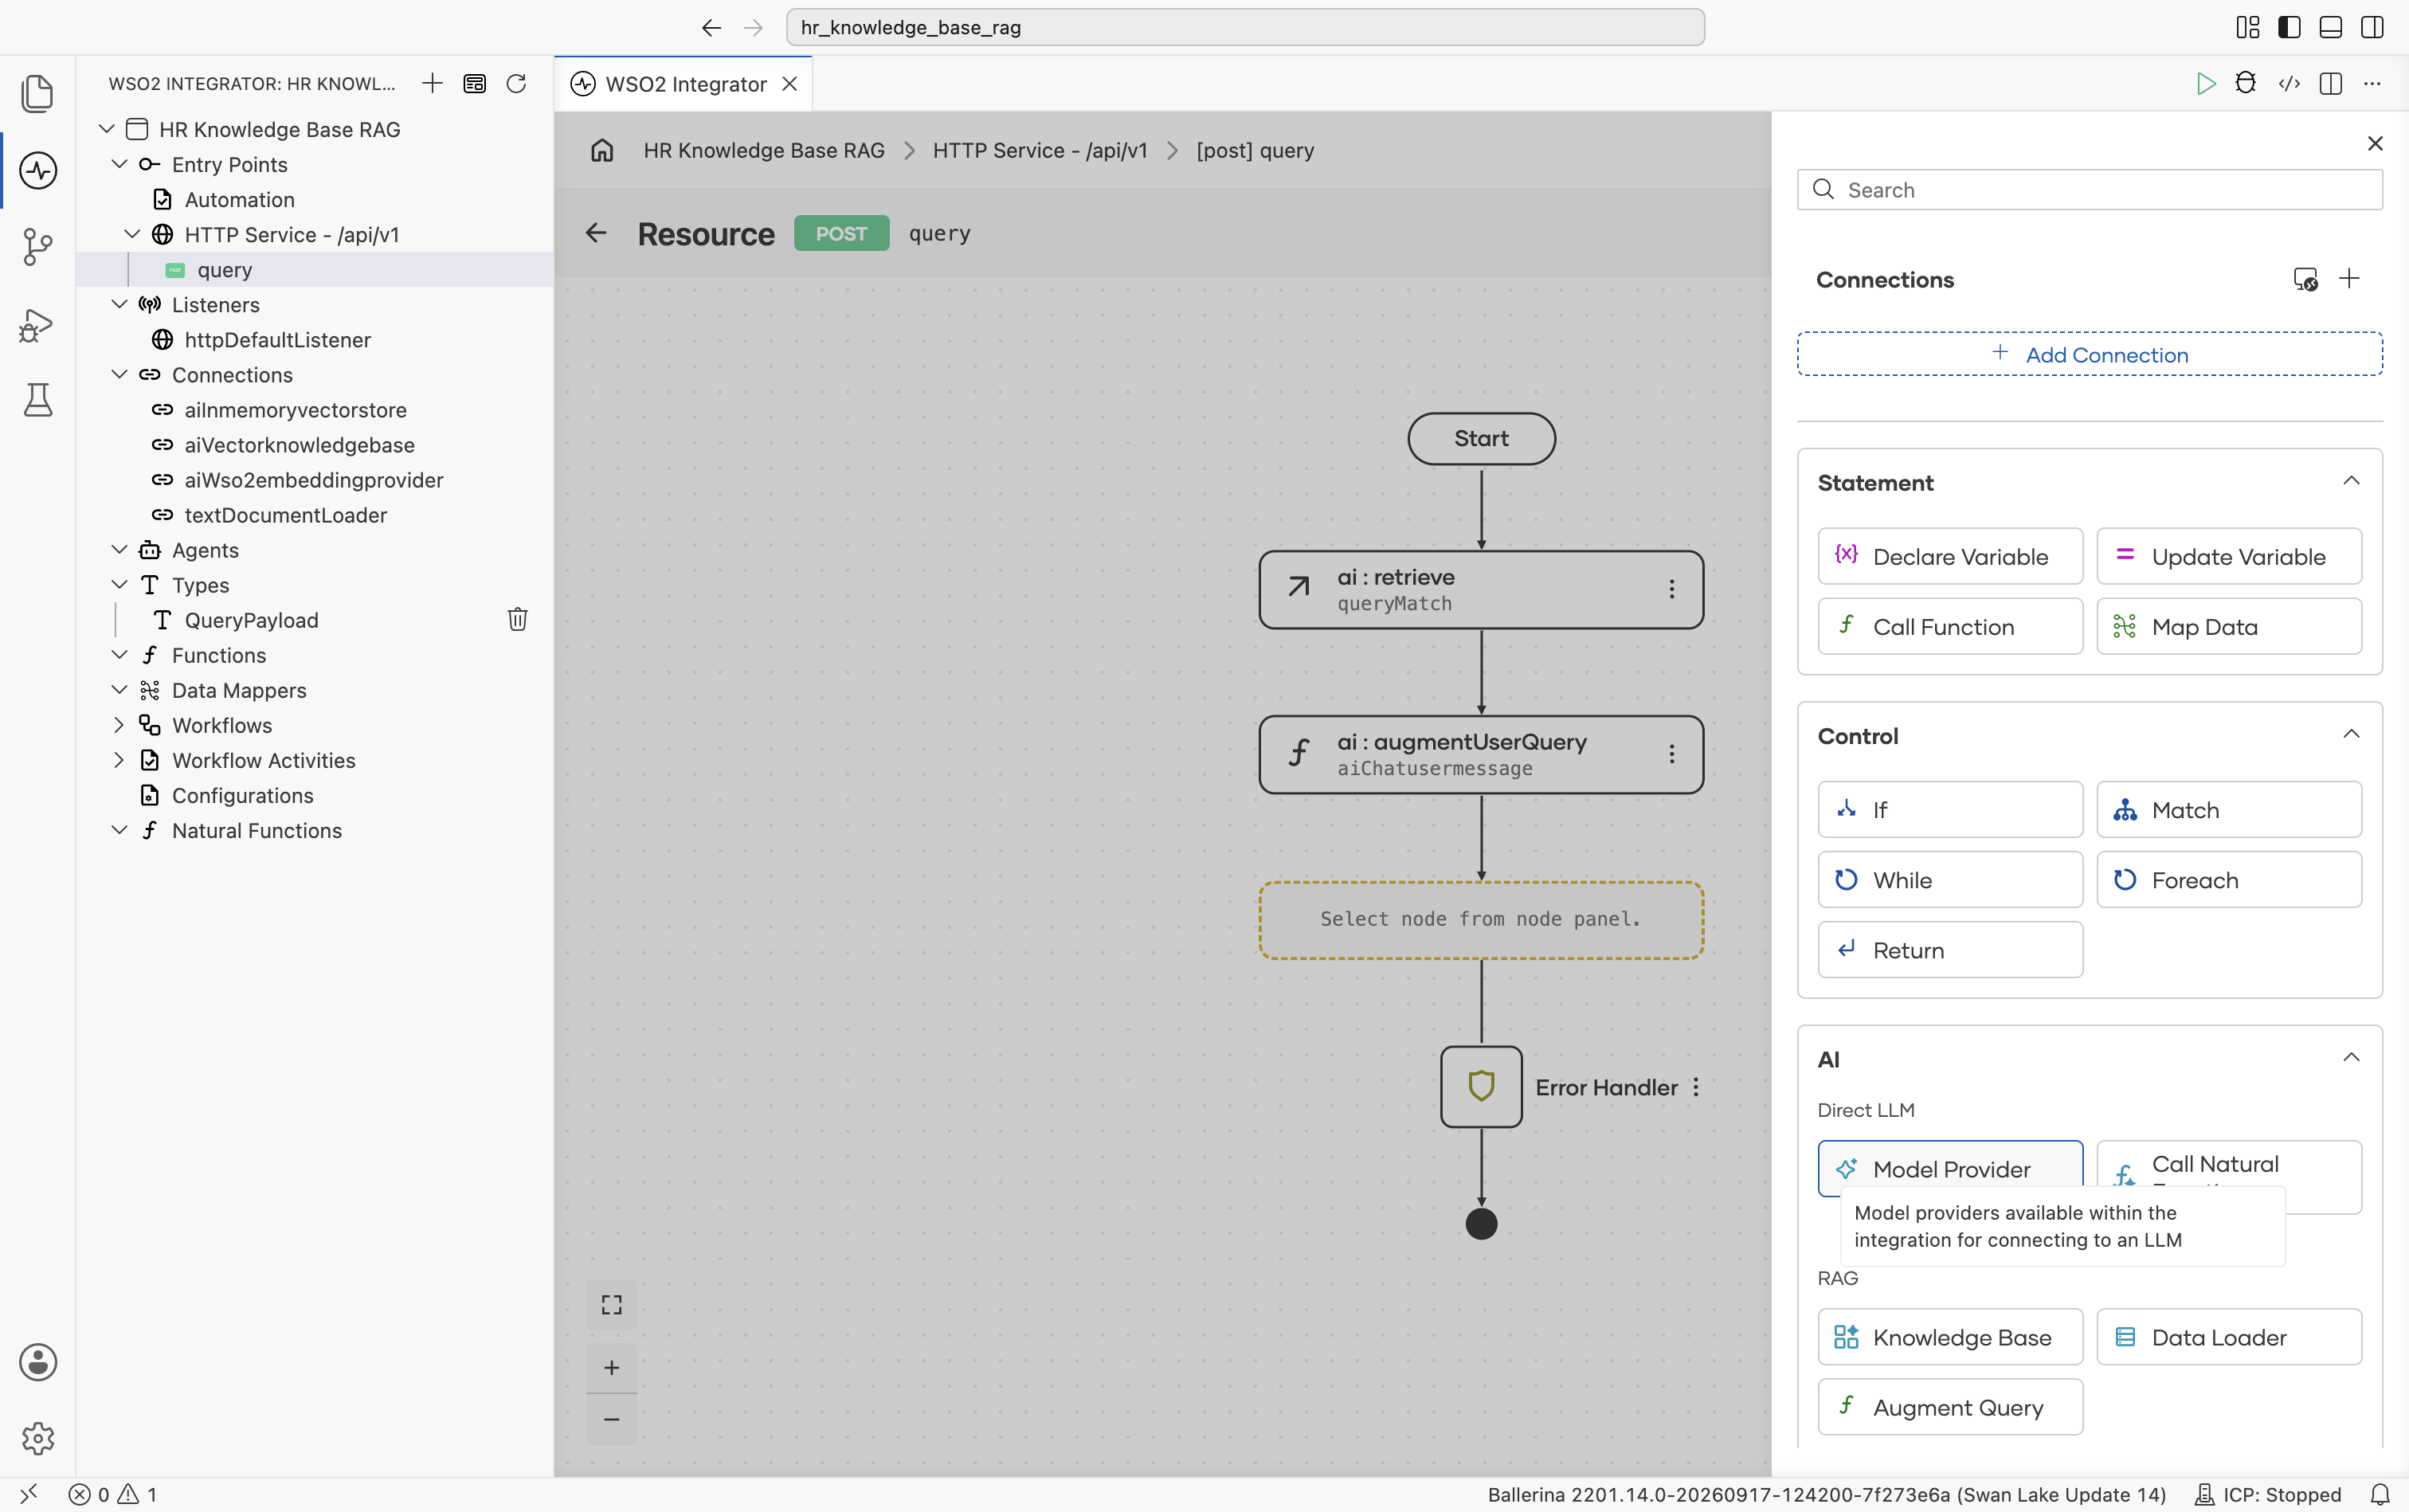Toggle bottom panel visibility

coord(2331,27)
